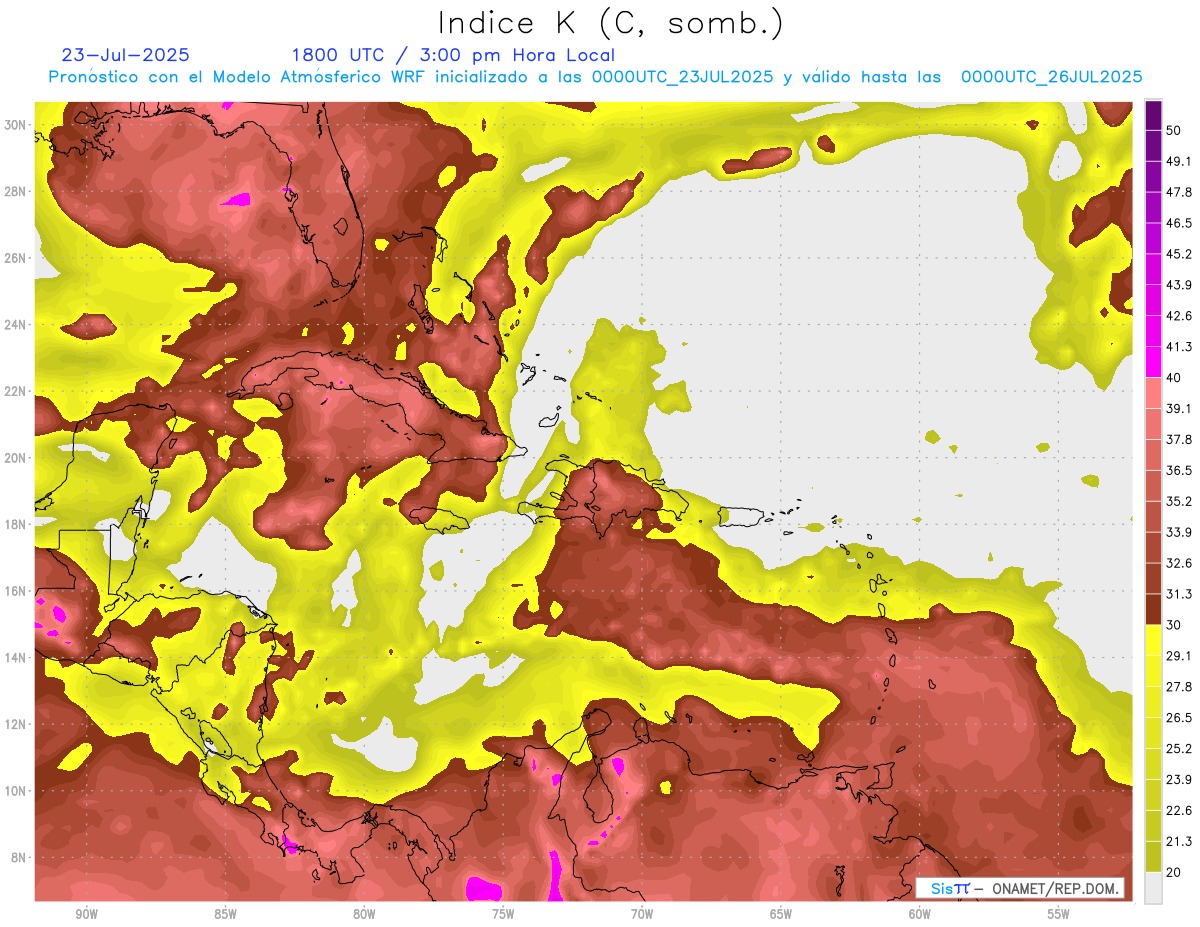Click the '14N' latitude label
Screen dimensions: 1200x927
pos(15,658)
